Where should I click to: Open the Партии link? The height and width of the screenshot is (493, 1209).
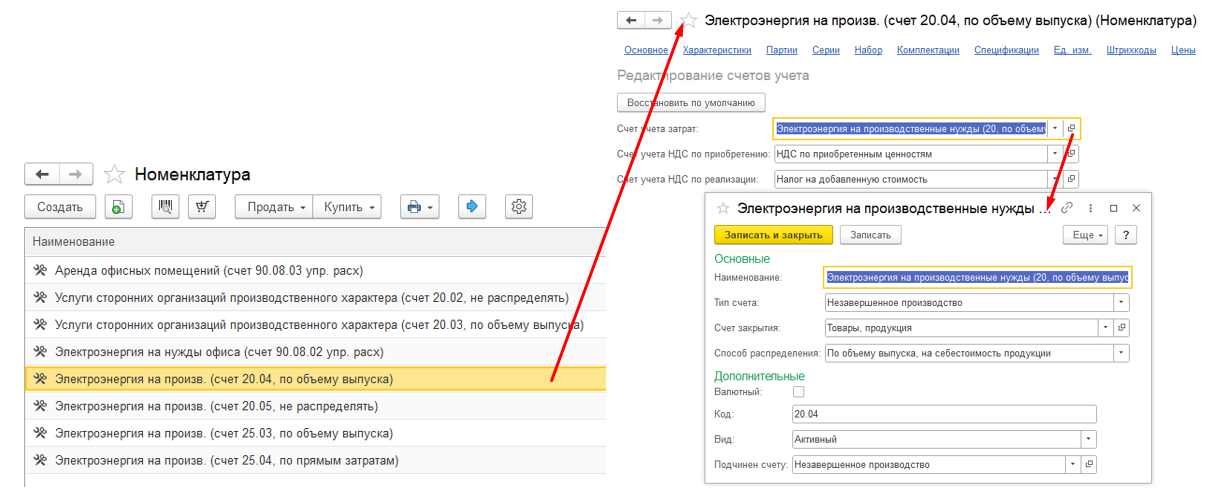(x=782, y=50)
